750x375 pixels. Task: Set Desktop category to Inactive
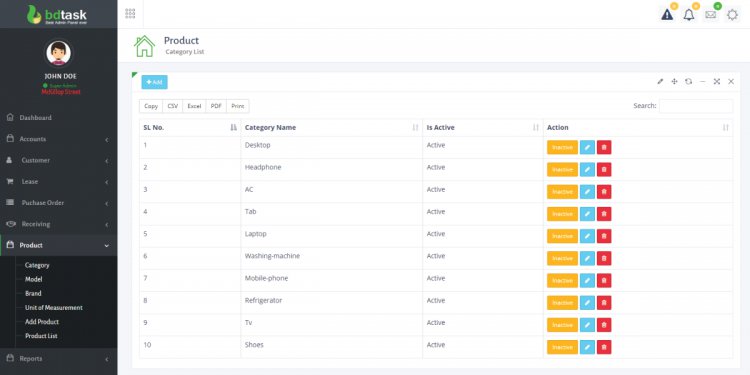[562, 147]
